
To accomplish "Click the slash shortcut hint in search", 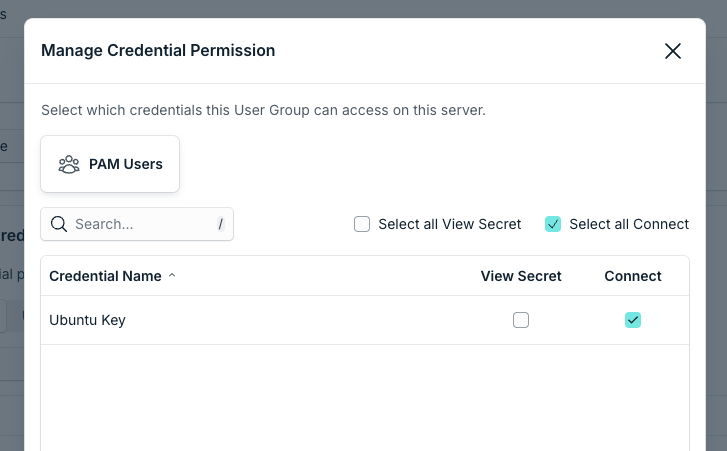I will tap(221, 224).
